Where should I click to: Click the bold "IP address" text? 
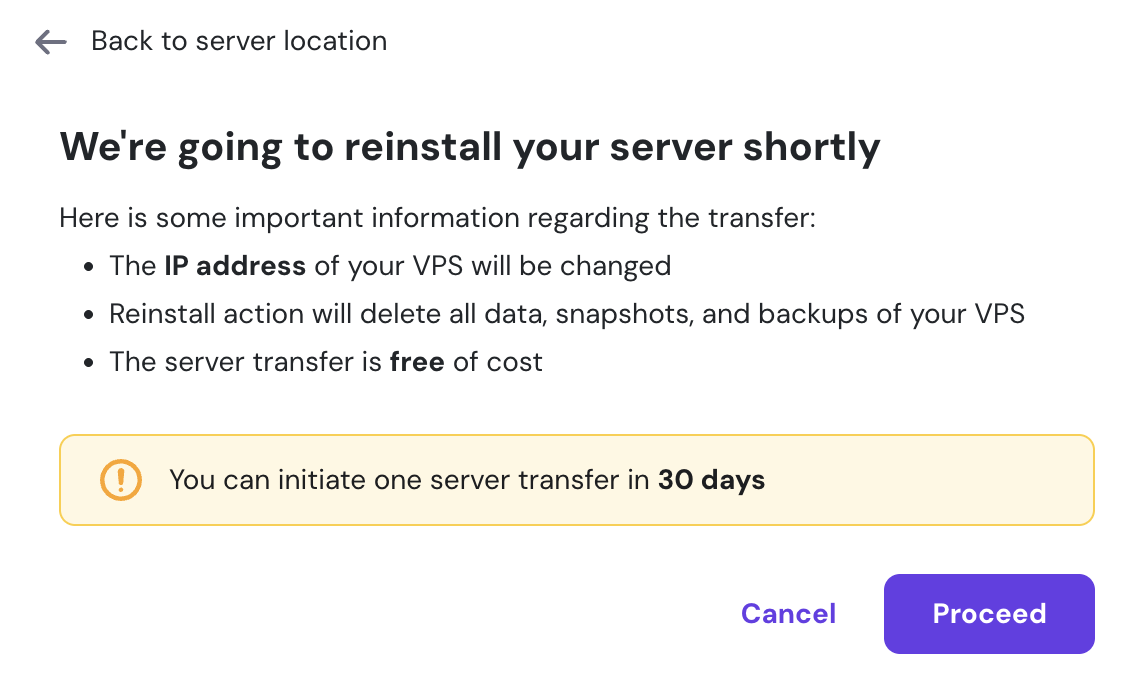pos(235,266)
